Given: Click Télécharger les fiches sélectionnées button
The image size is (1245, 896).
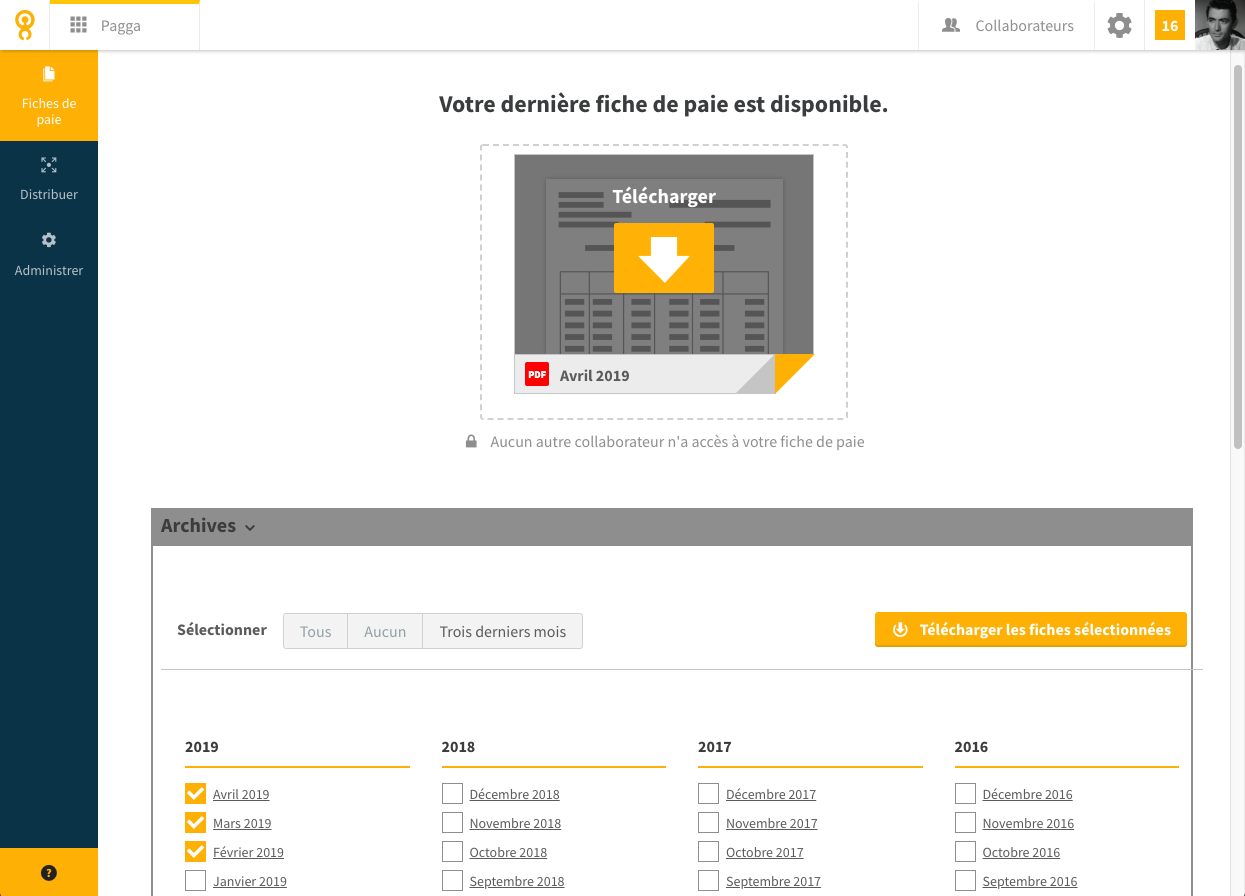Looking at the screenshot, I should coord(1031,630).
